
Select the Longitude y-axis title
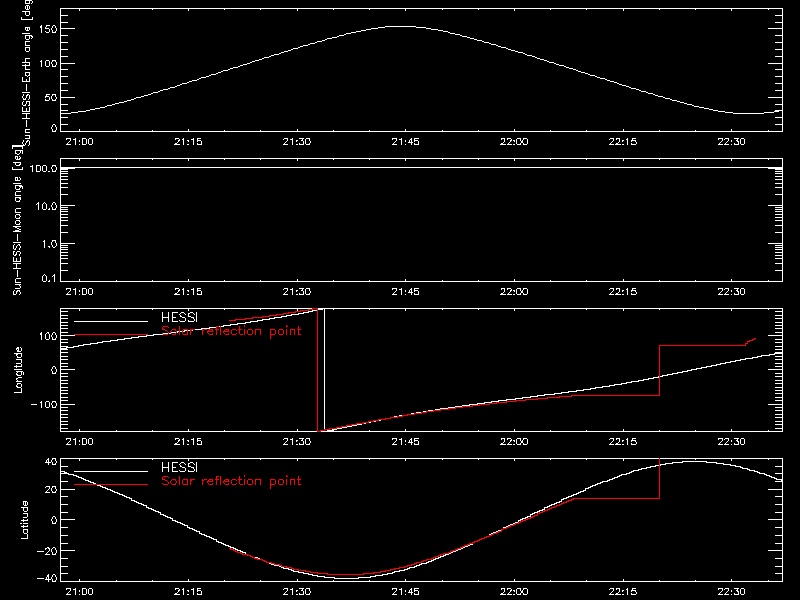18,370
